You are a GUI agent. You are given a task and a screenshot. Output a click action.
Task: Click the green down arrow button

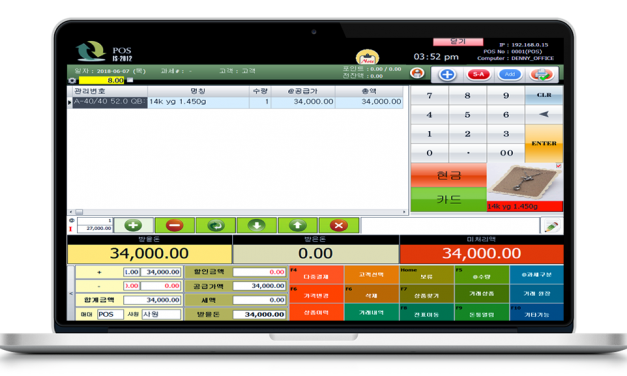tap(257, 225)
